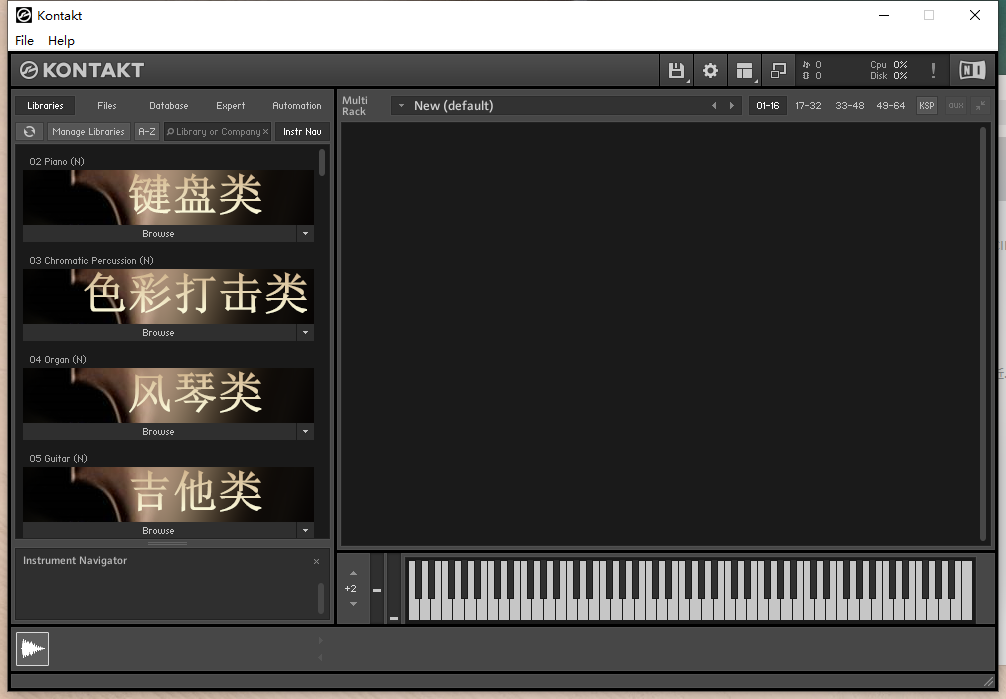Switch to the Automation tab

coord(296,106)
